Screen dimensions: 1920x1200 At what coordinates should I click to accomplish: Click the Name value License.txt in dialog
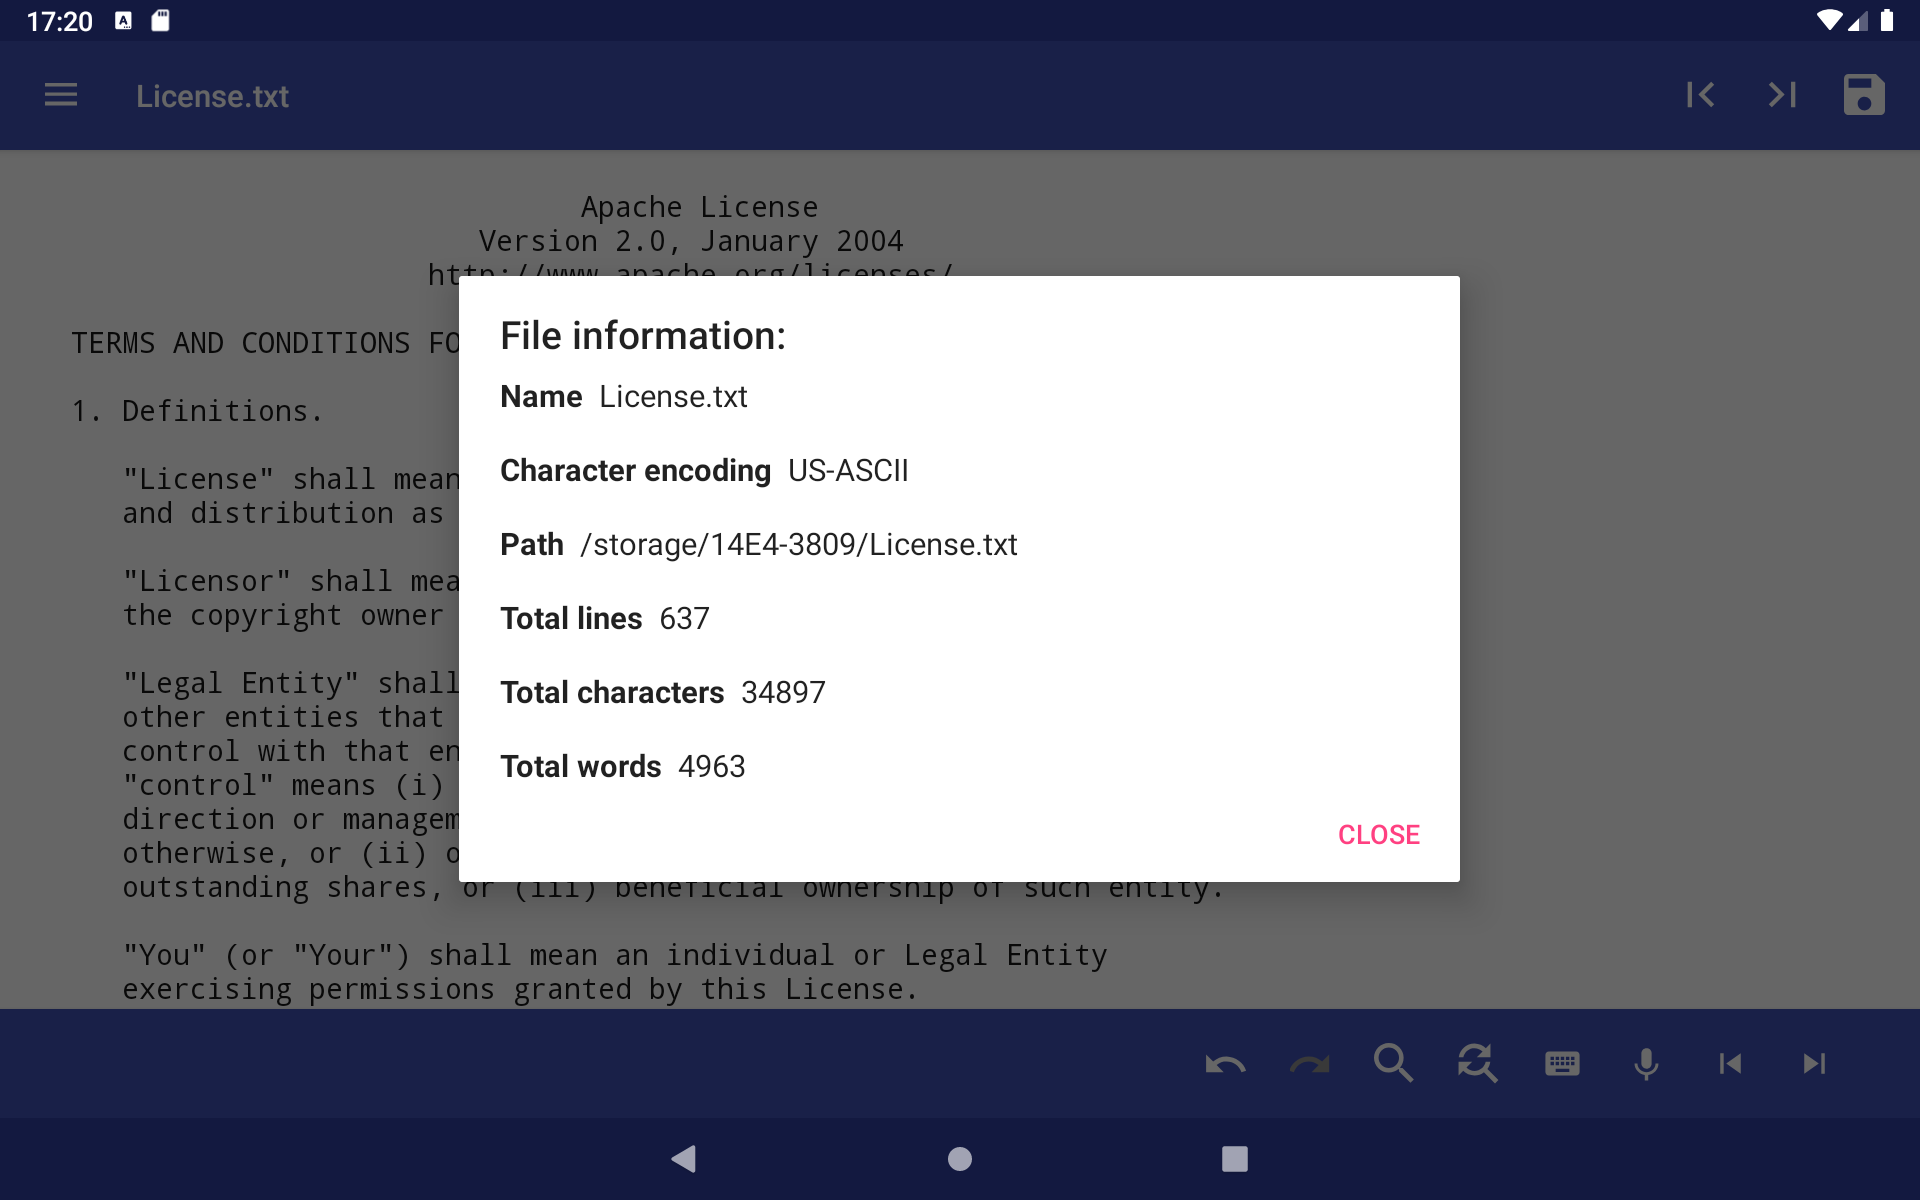pyautogui.click(x=673, y=397)
